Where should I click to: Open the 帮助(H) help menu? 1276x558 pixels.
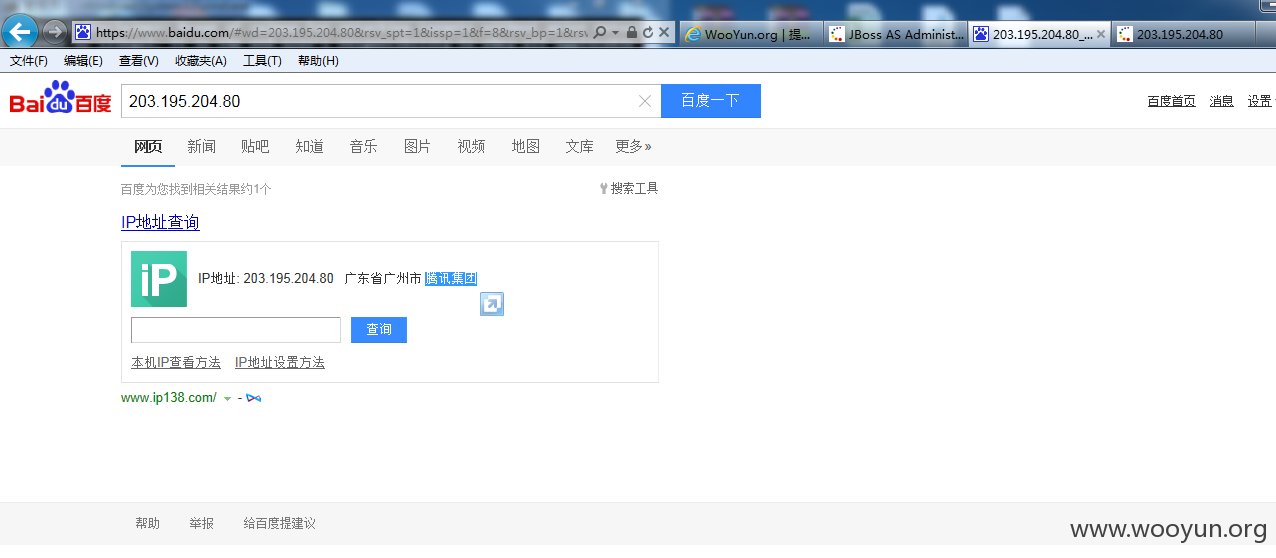[318, 61]
